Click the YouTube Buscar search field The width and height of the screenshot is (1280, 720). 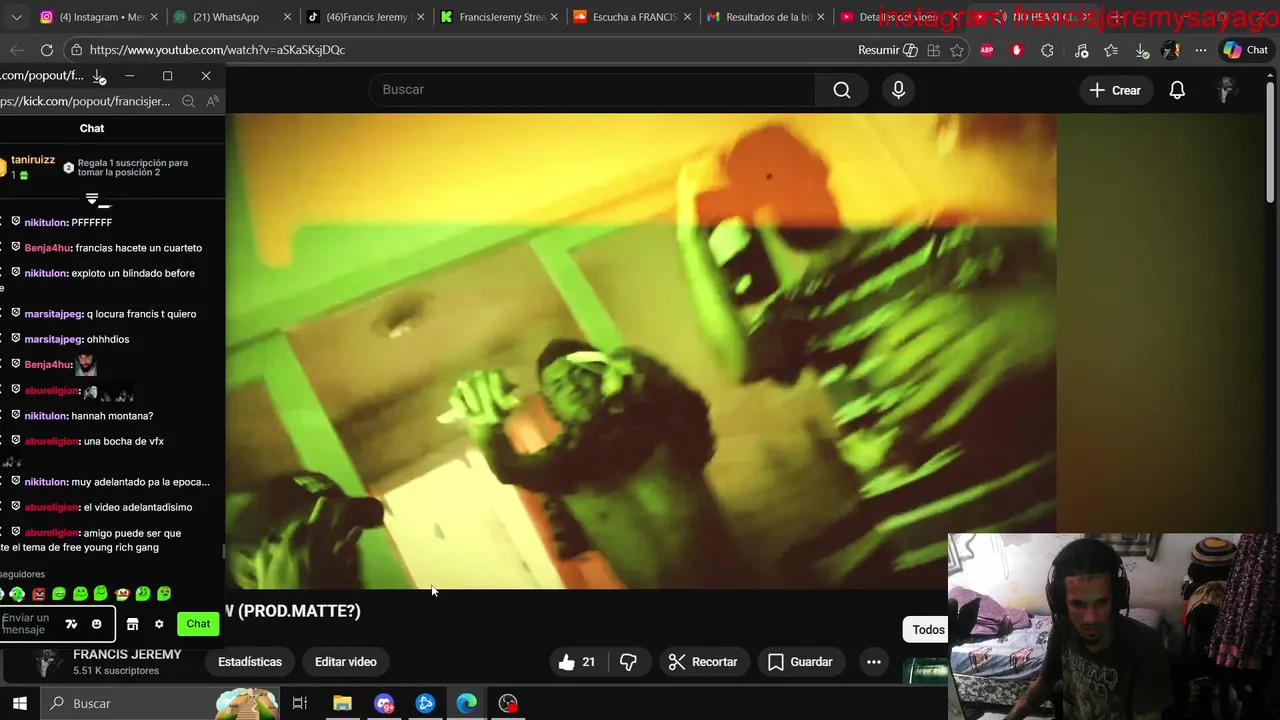592,90
